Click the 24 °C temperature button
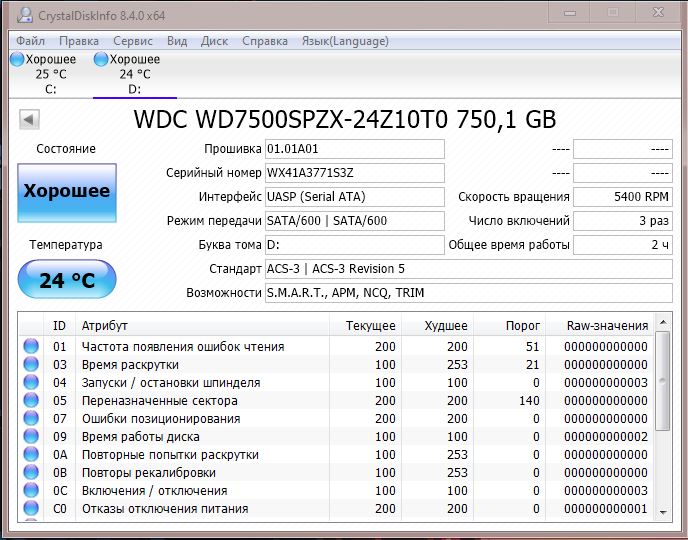This screenshot has width=688, height=540. click(x=67, y=279)
